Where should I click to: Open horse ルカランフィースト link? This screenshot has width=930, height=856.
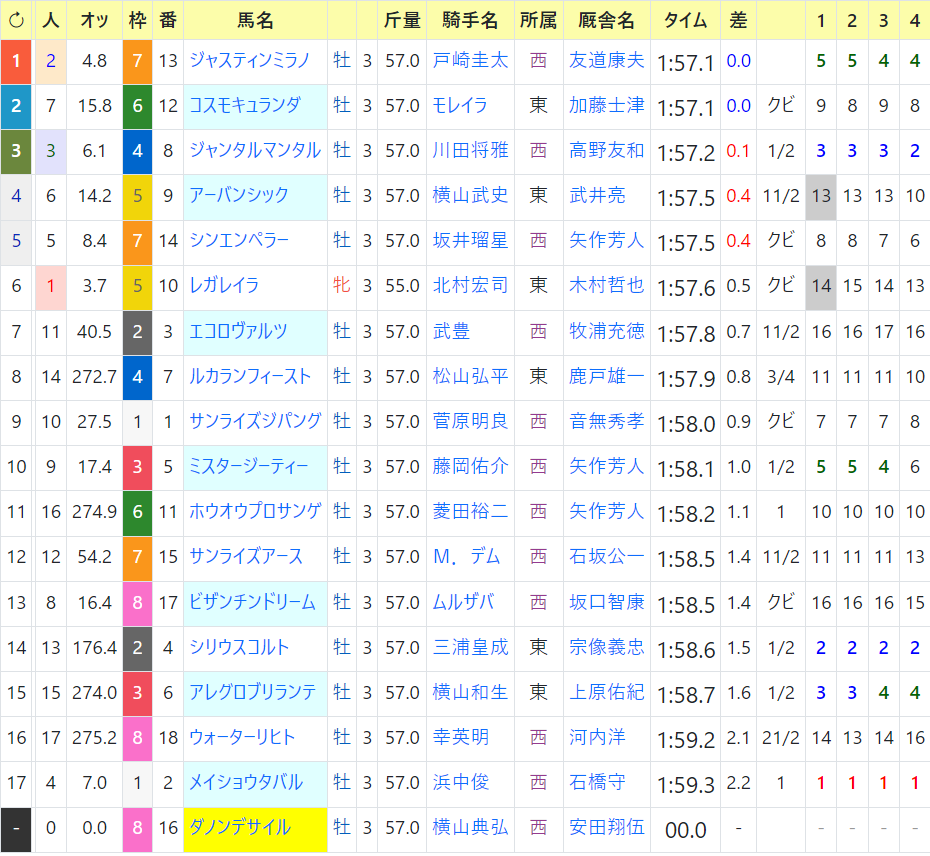pos(250,377)
